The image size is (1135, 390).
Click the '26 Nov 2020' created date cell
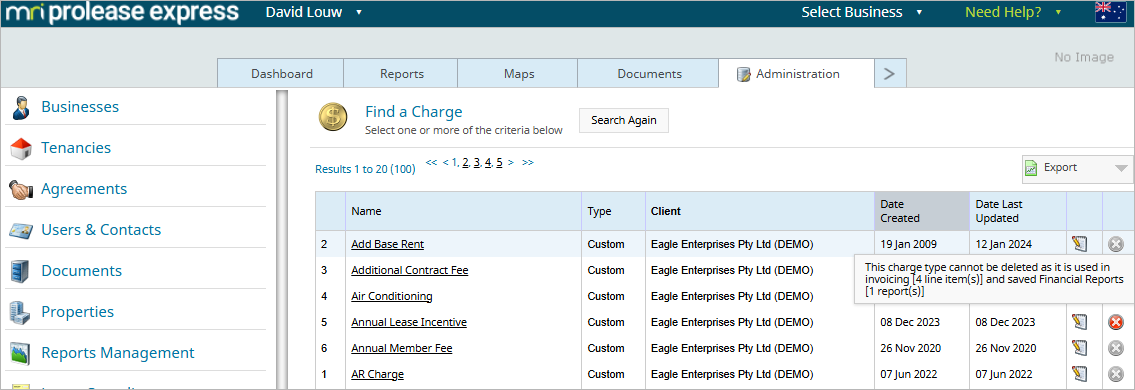click(911, 349)
